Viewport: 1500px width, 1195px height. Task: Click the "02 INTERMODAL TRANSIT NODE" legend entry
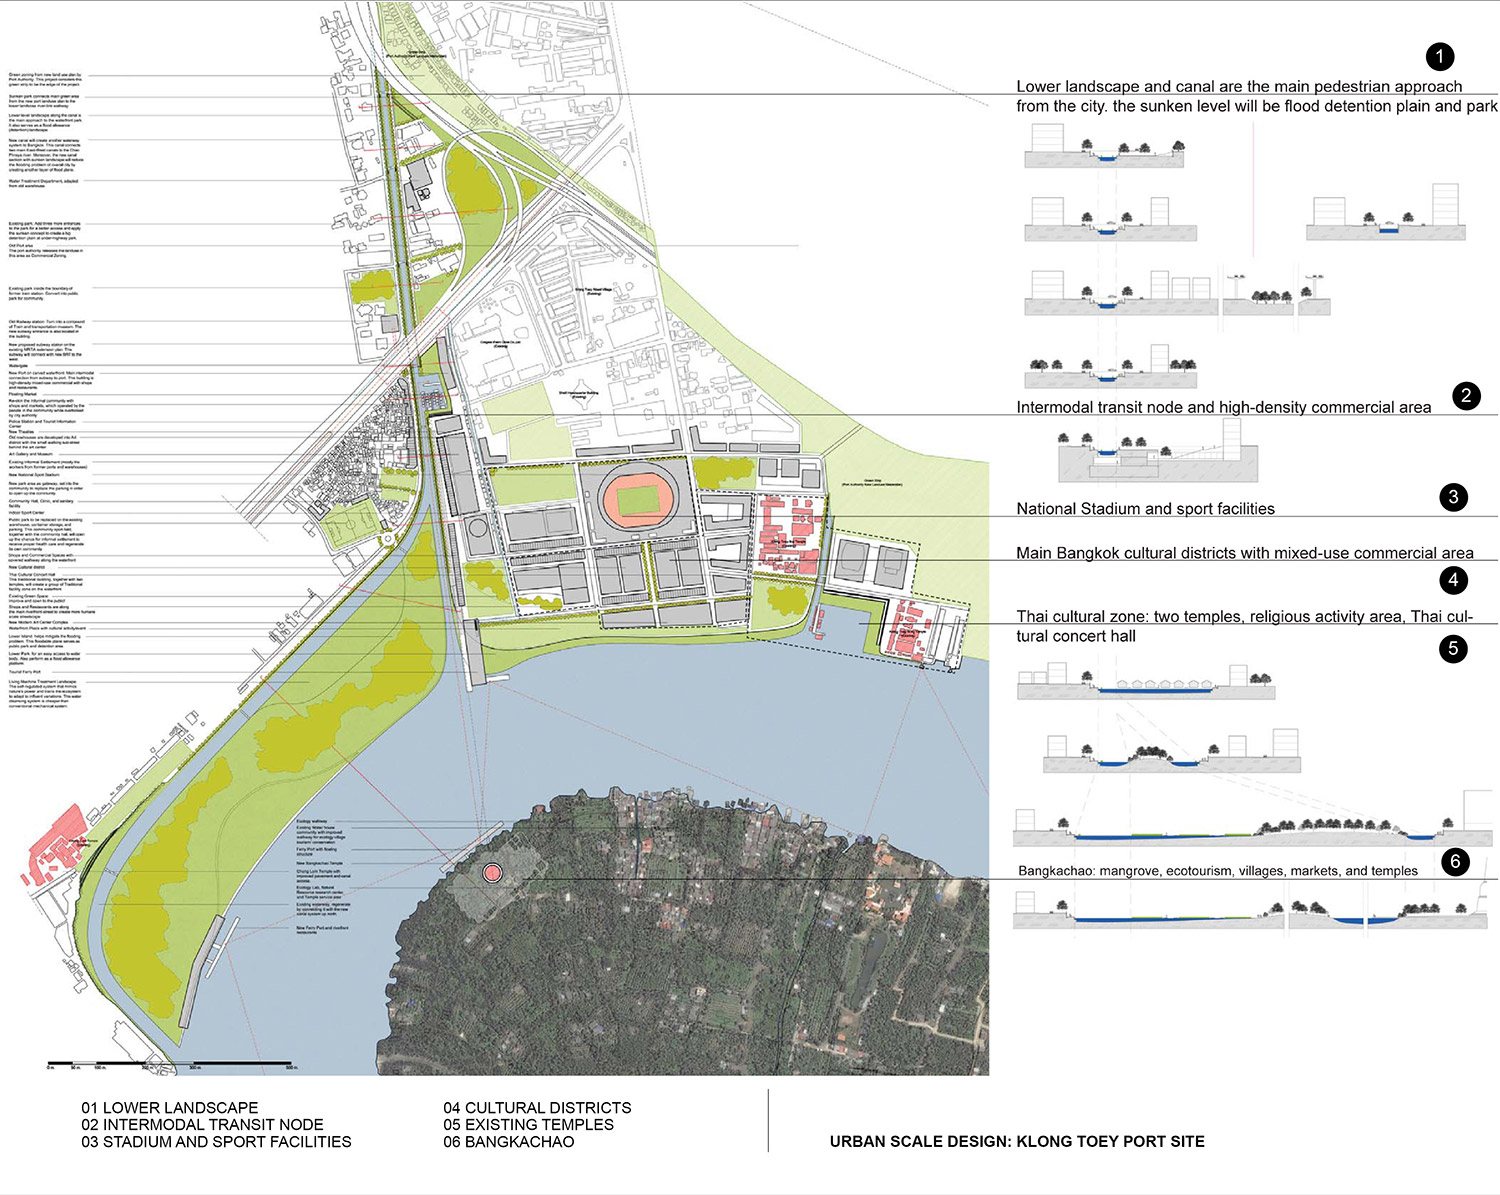[202, 1125]
